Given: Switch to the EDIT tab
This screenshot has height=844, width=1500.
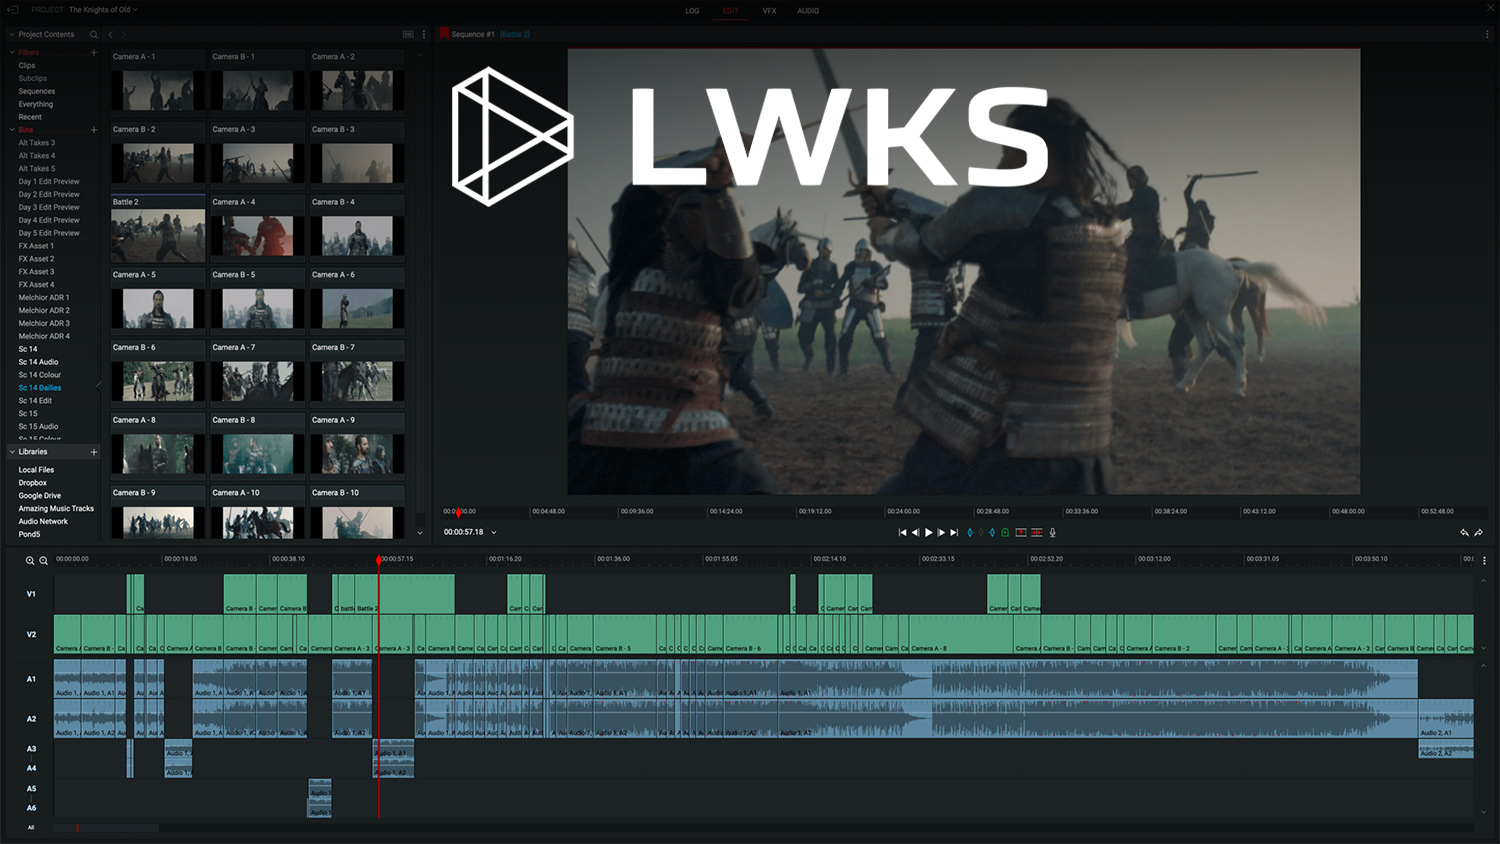Looking at the screenshot, I should tap(730, 11).
